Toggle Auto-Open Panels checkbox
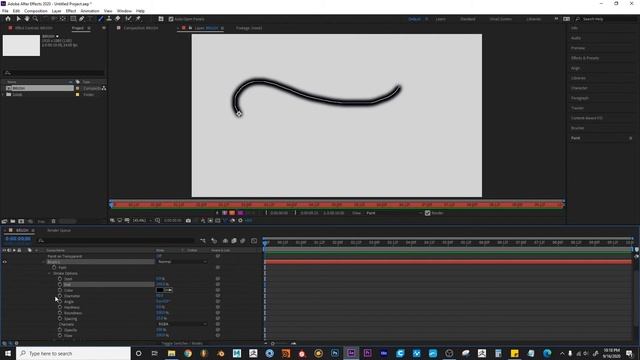 tap(171, 19)
